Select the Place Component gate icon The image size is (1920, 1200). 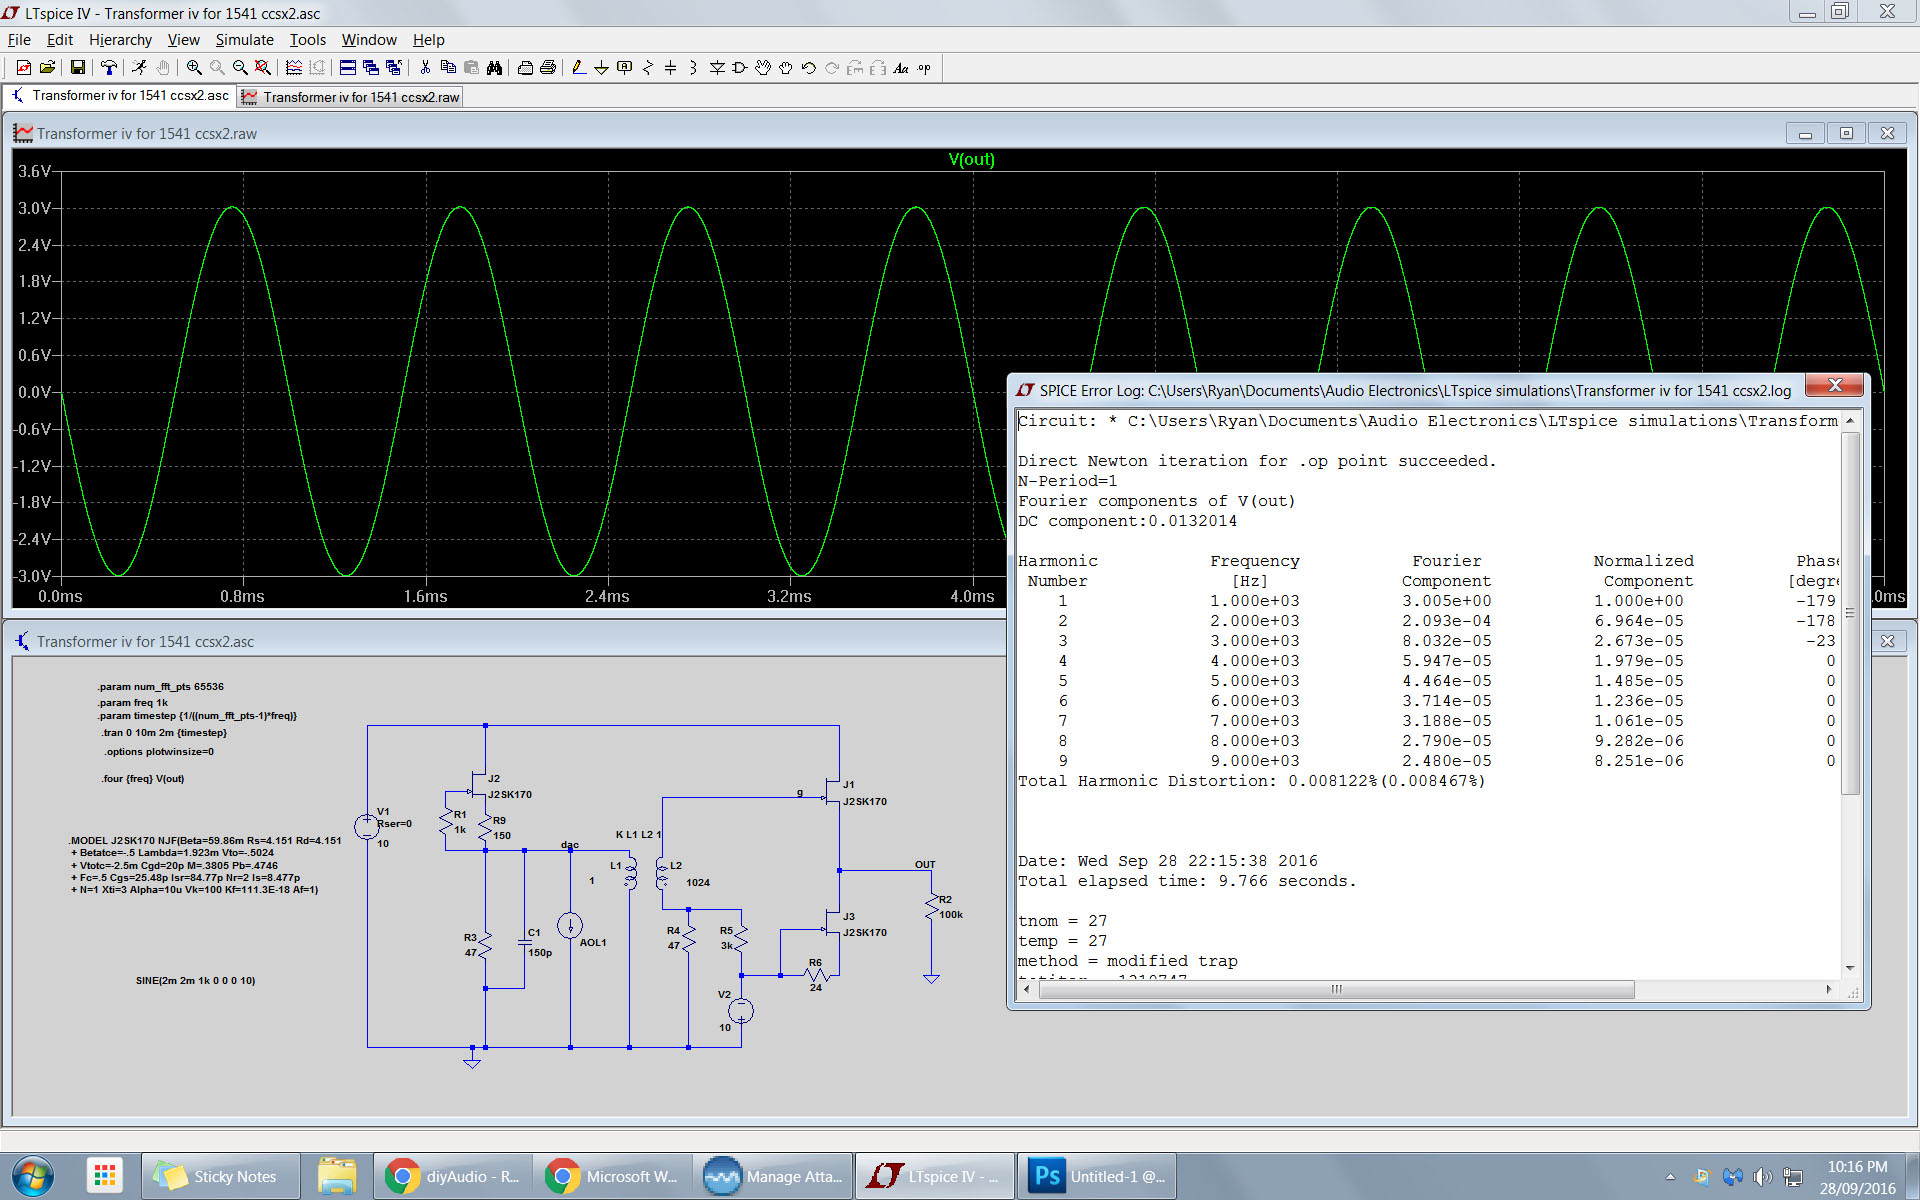click(740, 68)
